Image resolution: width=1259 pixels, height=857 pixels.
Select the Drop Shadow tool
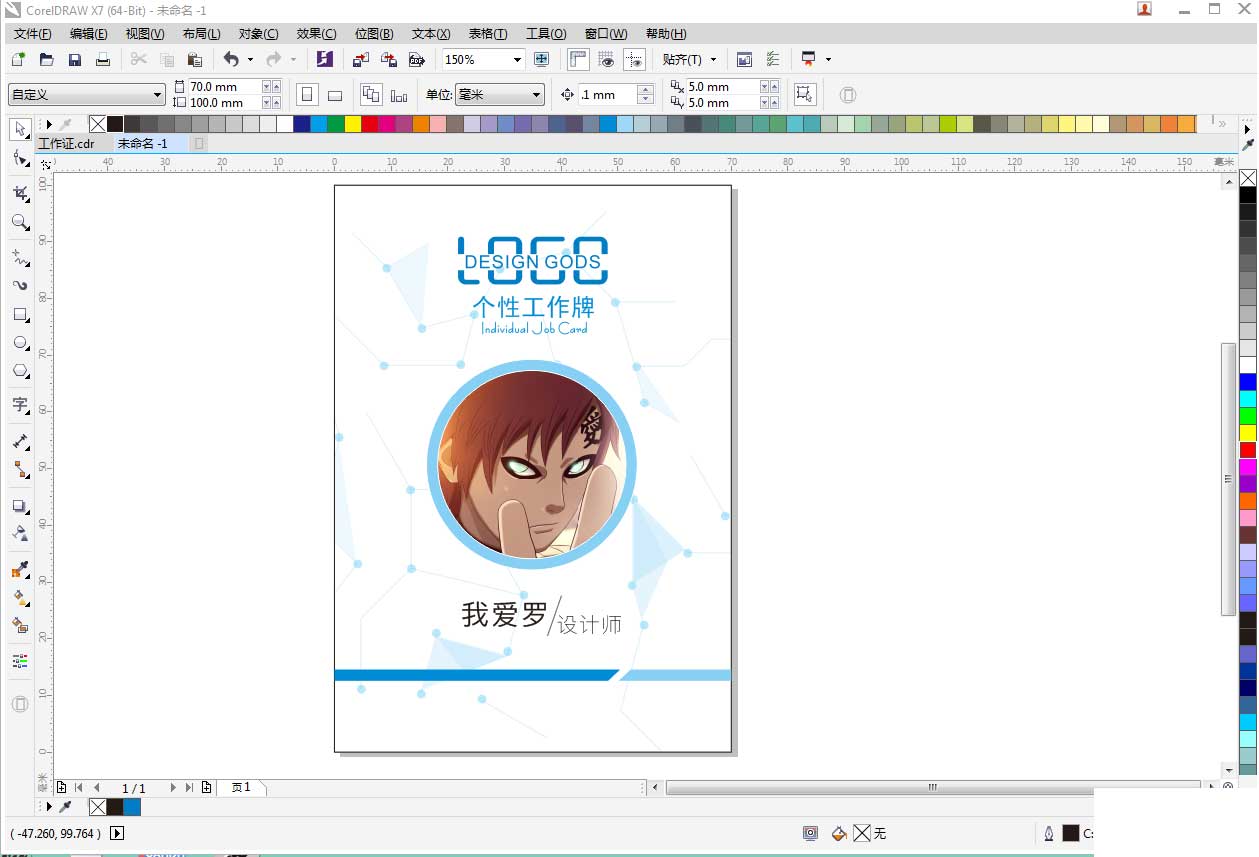20,507
